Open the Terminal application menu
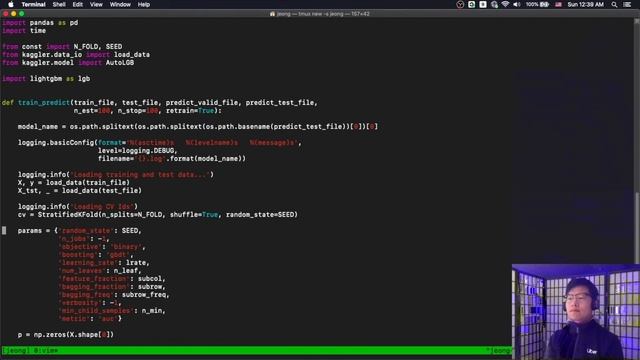 tap(33, 4)
